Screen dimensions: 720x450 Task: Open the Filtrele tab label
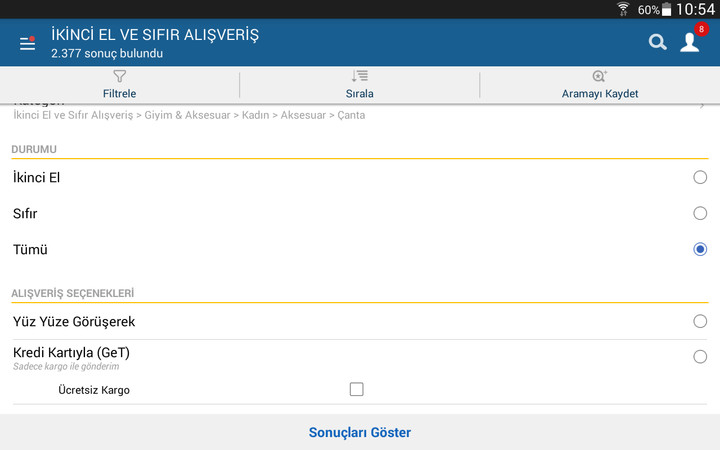pyautogui.click(x=120, y=93)
